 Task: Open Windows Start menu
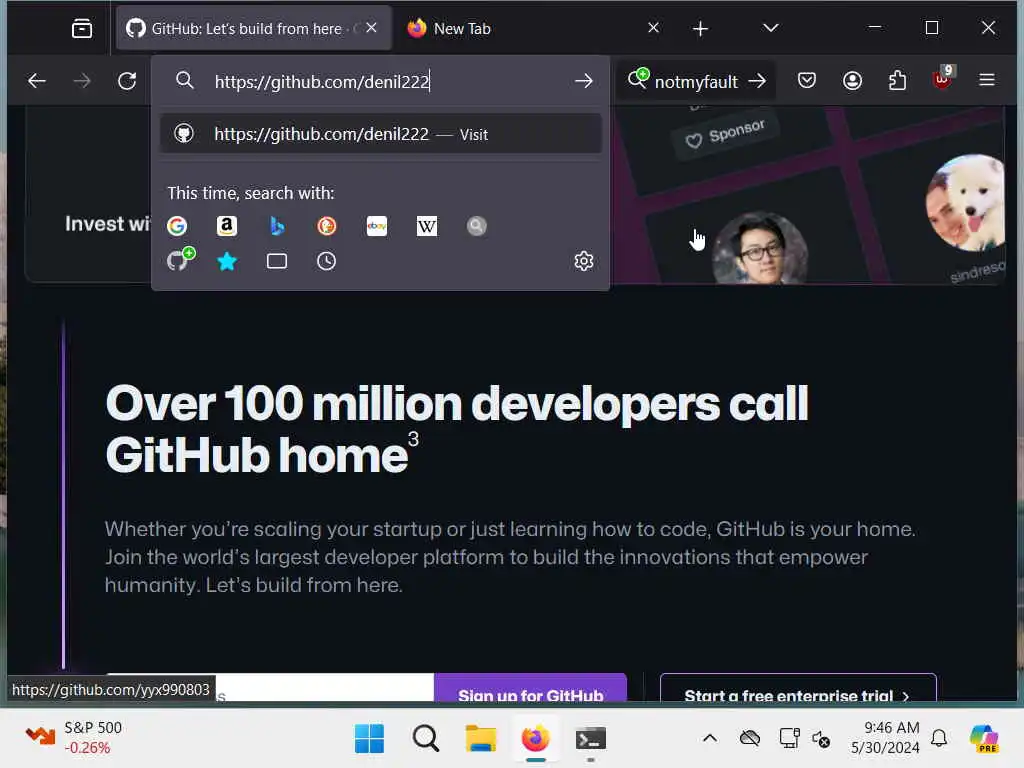(x=370, y=739)
